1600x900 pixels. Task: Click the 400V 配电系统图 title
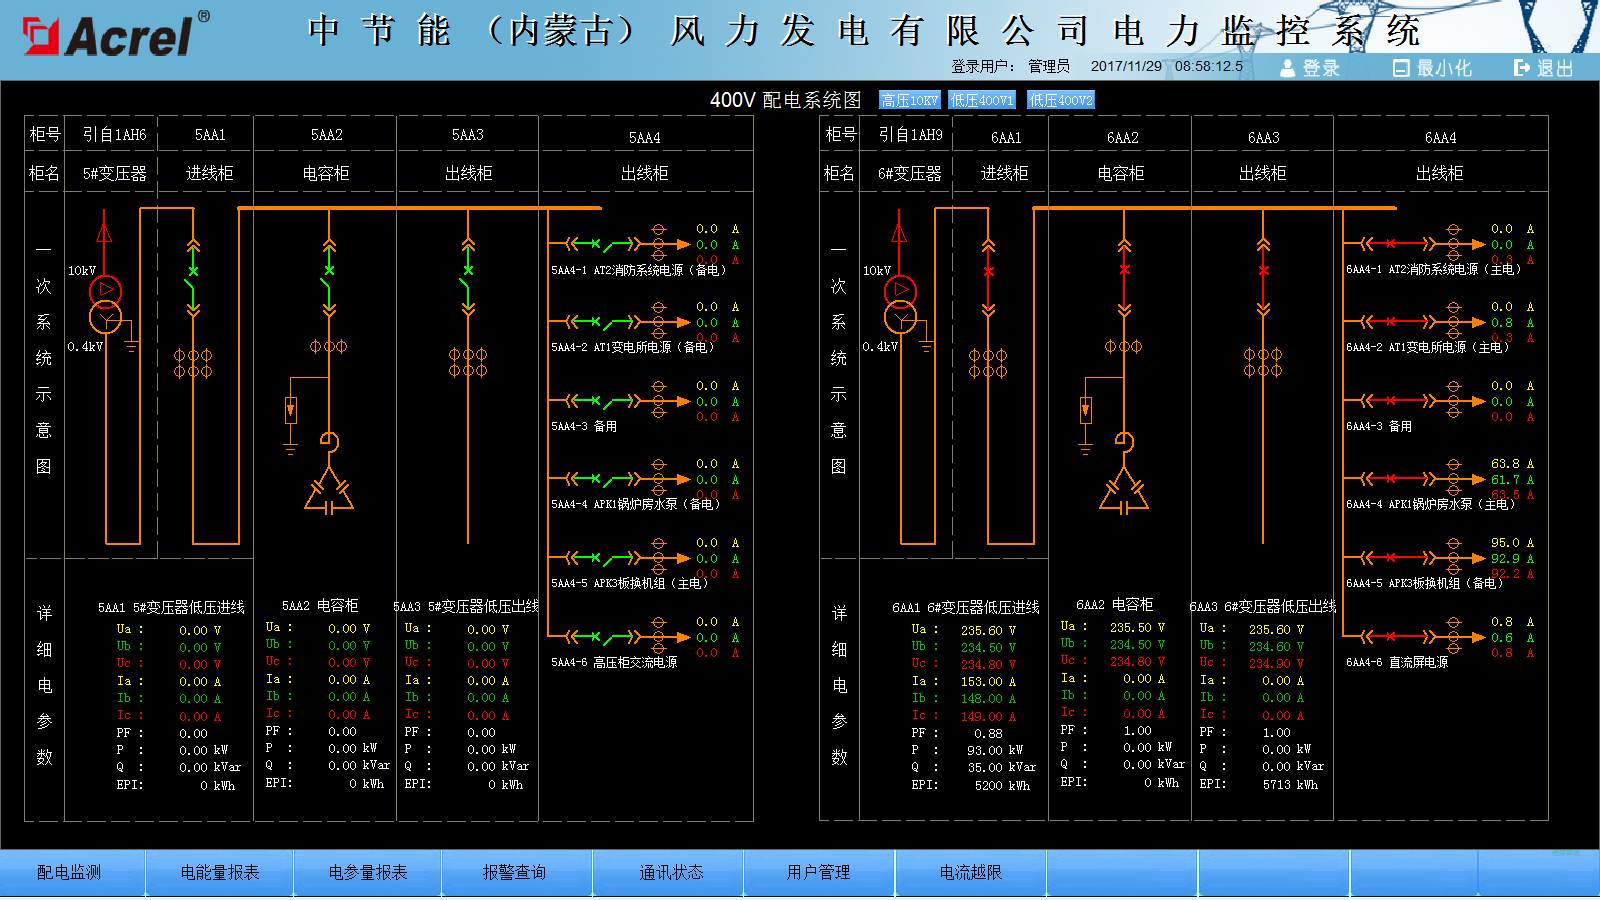coord(785,100)
